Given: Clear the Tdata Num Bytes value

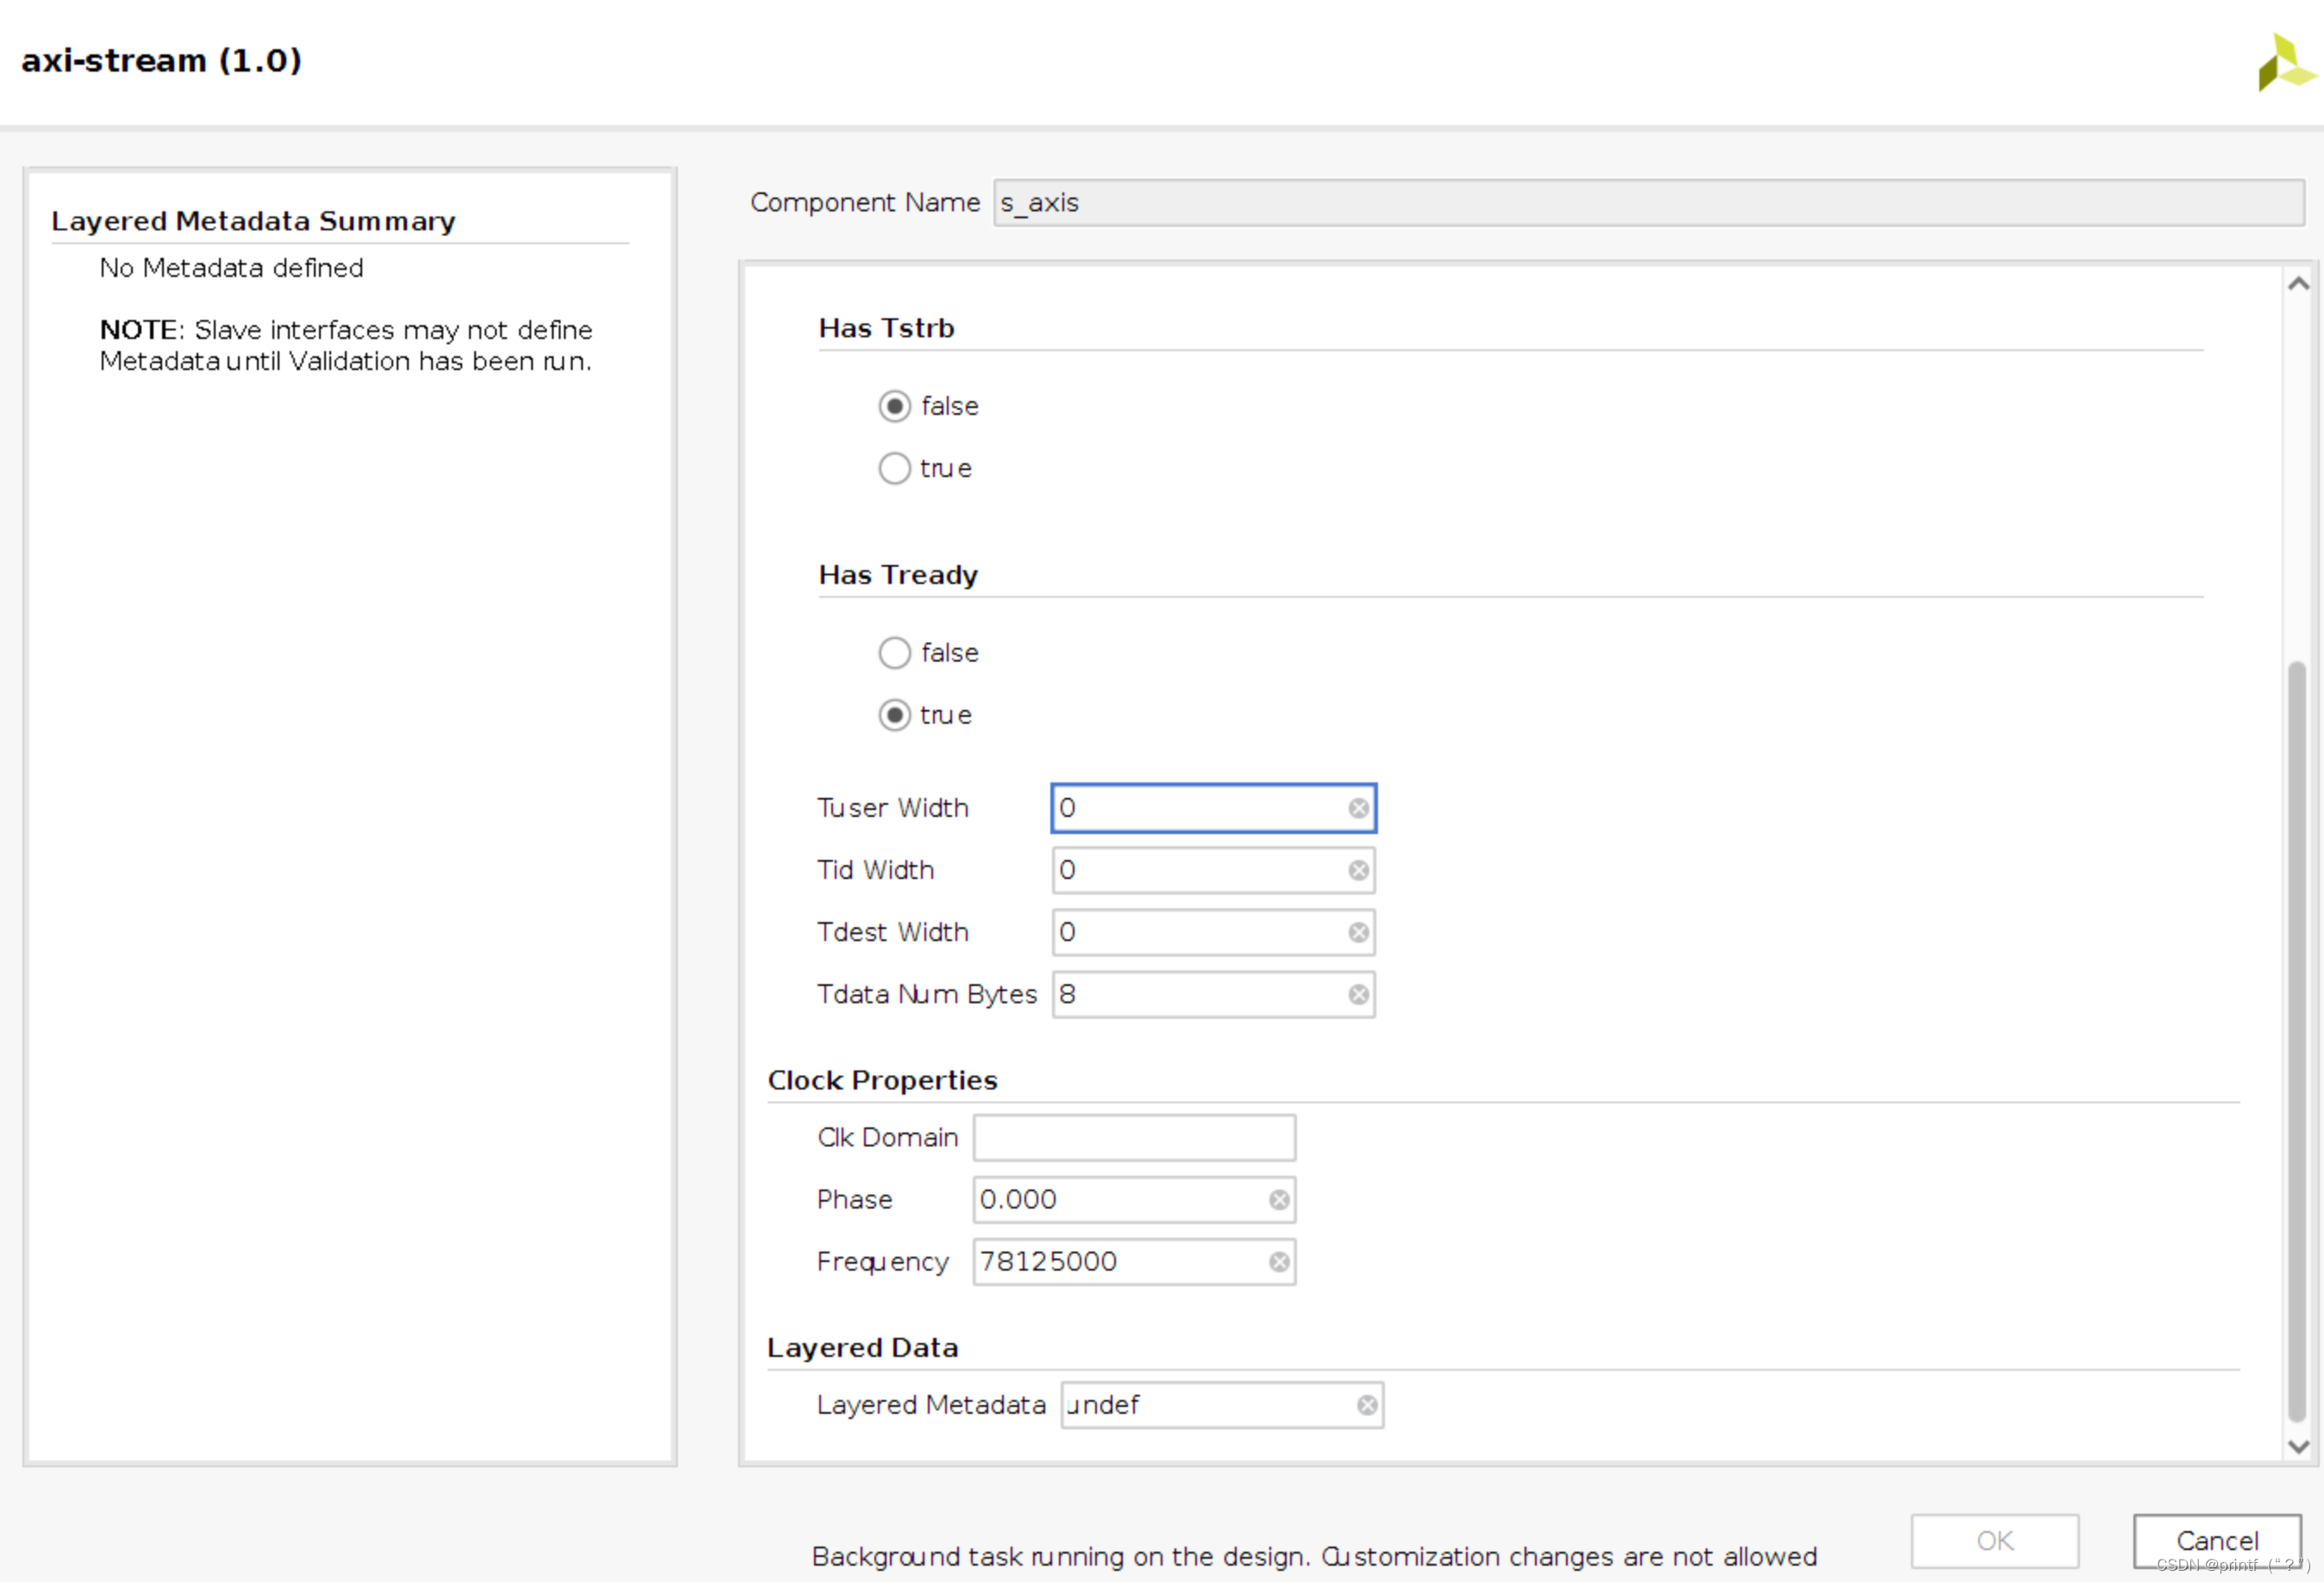Looking at the screenshot, I should (1357, 994).
